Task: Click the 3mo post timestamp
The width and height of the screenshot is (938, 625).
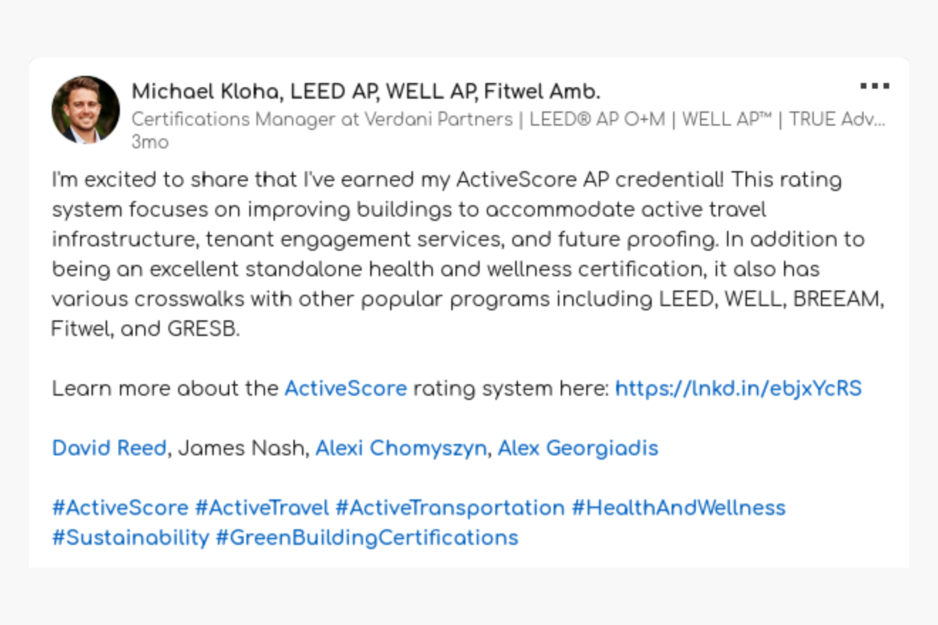Action: coord(150,142)
